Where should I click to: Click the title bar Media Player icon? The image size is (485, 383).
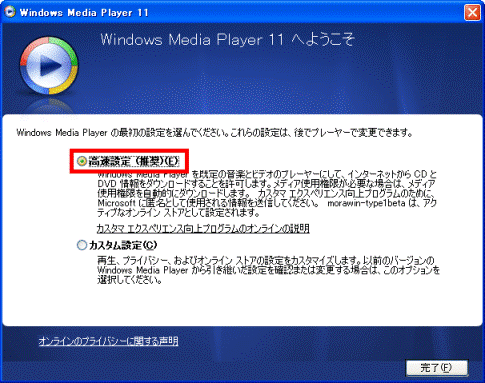tap(10, 12)
